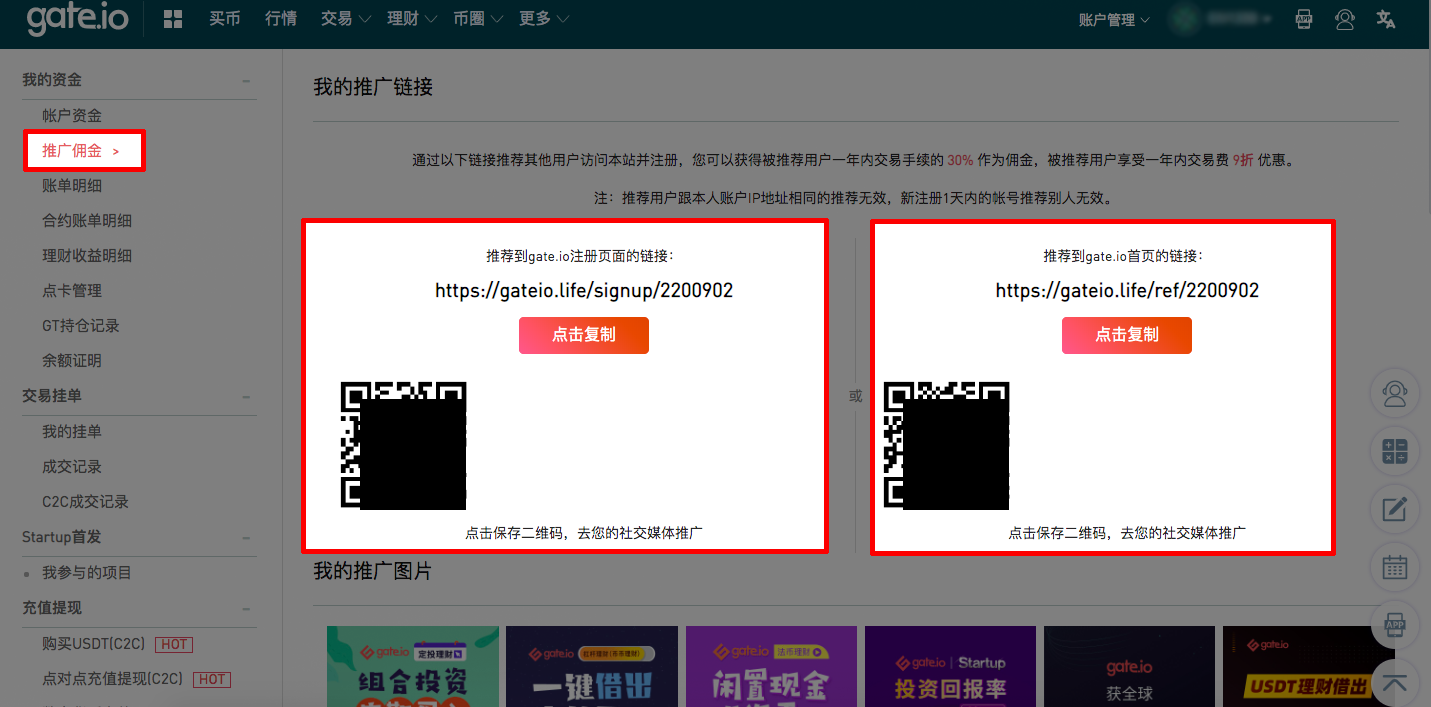The height and width of the screenshot is (707, 1431).
Task: Collapse the 我的资金 sidebar section
Action: (x=246, y=81)
